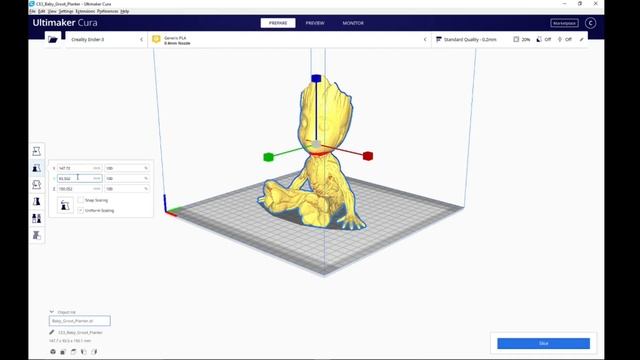Click the Z scale percent field

127,189
